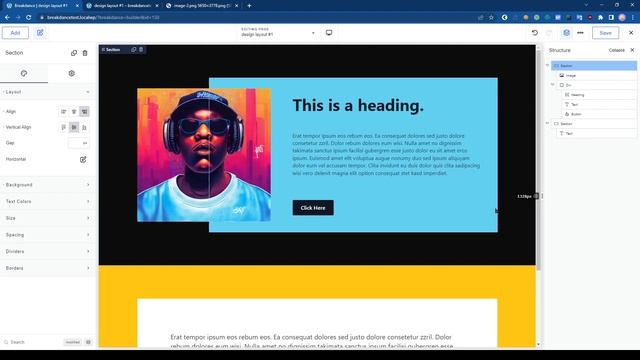Select the first Section row in Structure
The width and height of the screenshot is (640, 360).
pos(594,66)
